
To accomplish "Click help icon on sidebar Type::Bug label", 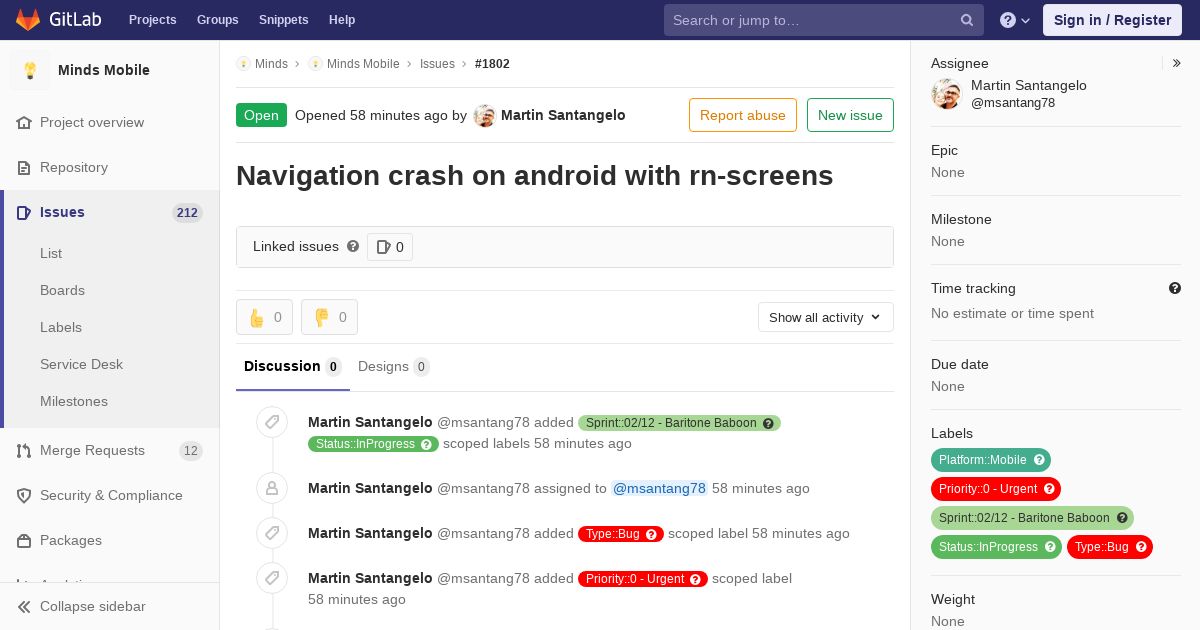I will point(1141,547).
